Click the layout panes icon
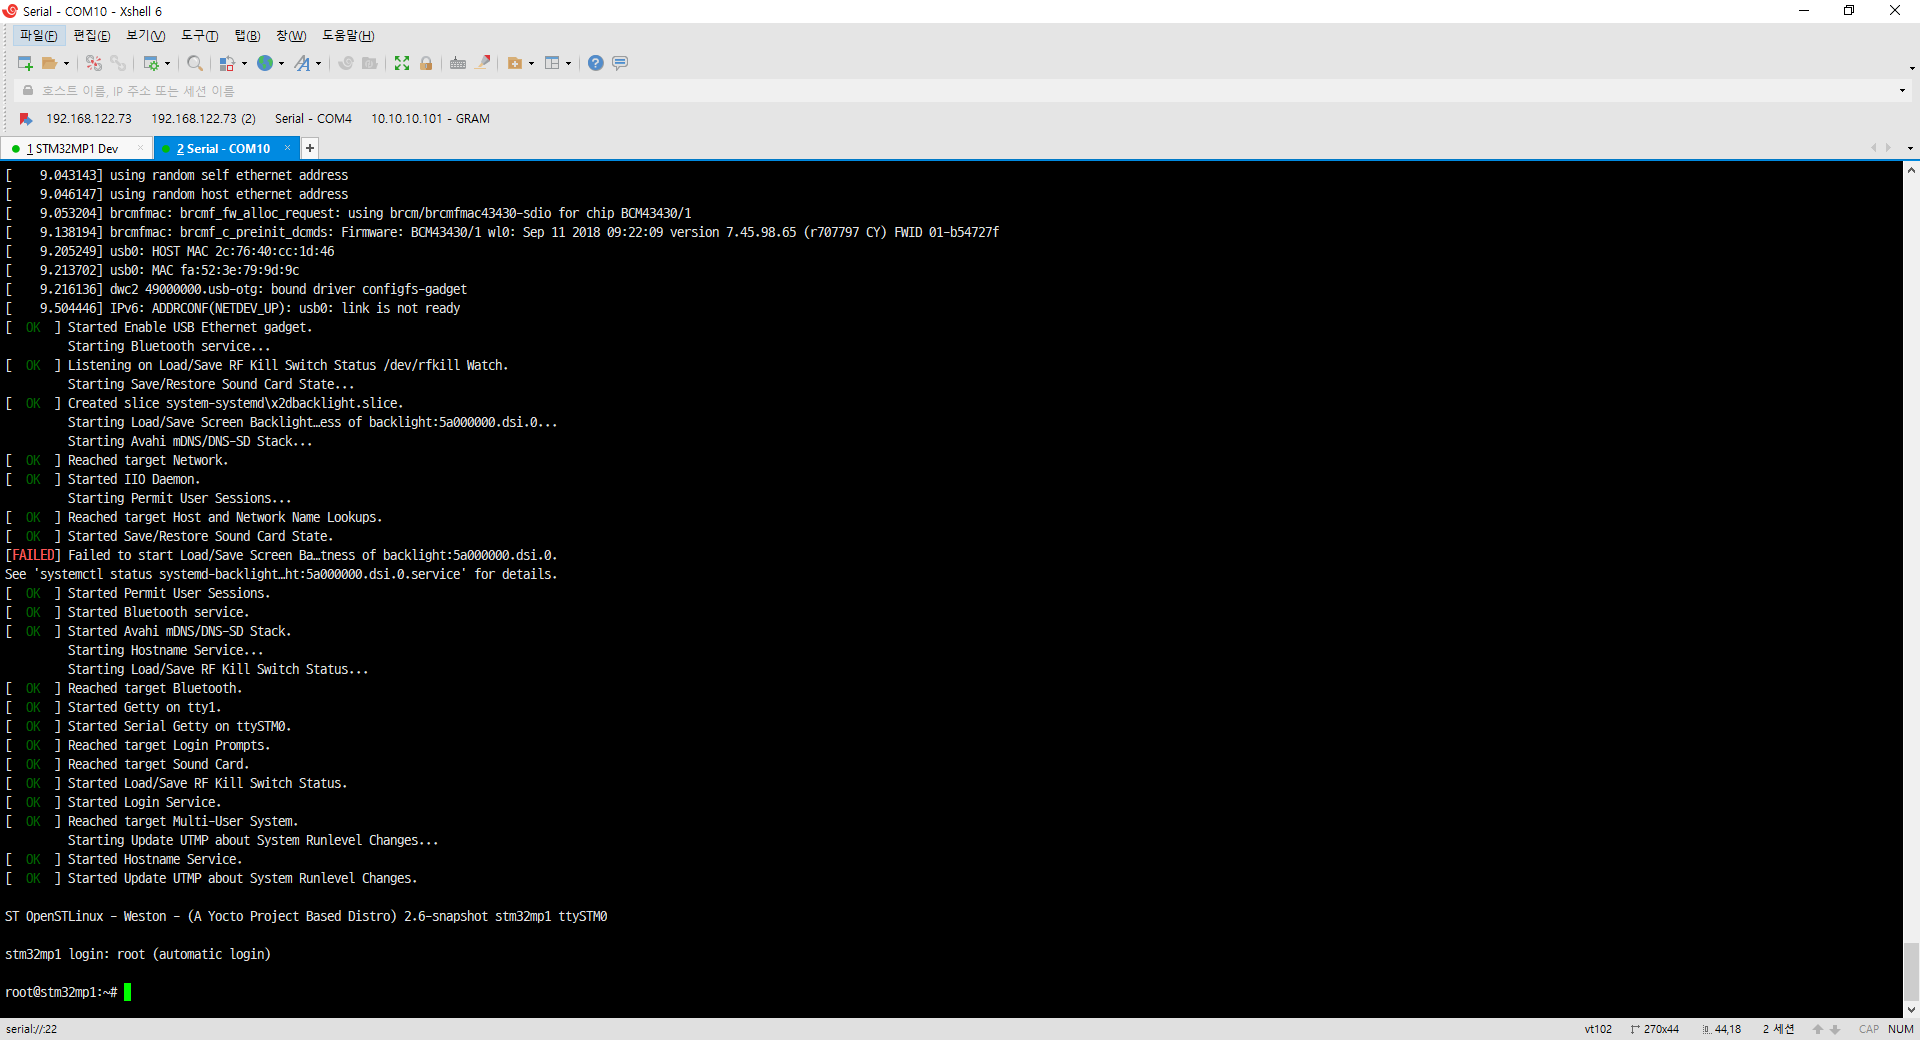Screen dimensions: 1920x1040 [x=552, y=63]
